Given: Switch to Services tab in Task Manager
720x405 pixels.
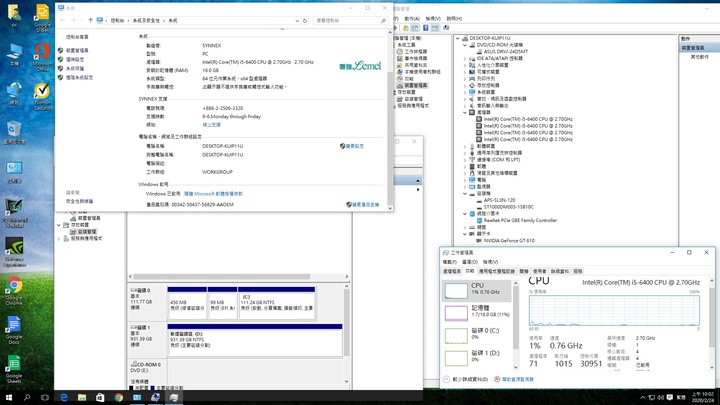Looking at the screenshot, I should click(578, 271).
